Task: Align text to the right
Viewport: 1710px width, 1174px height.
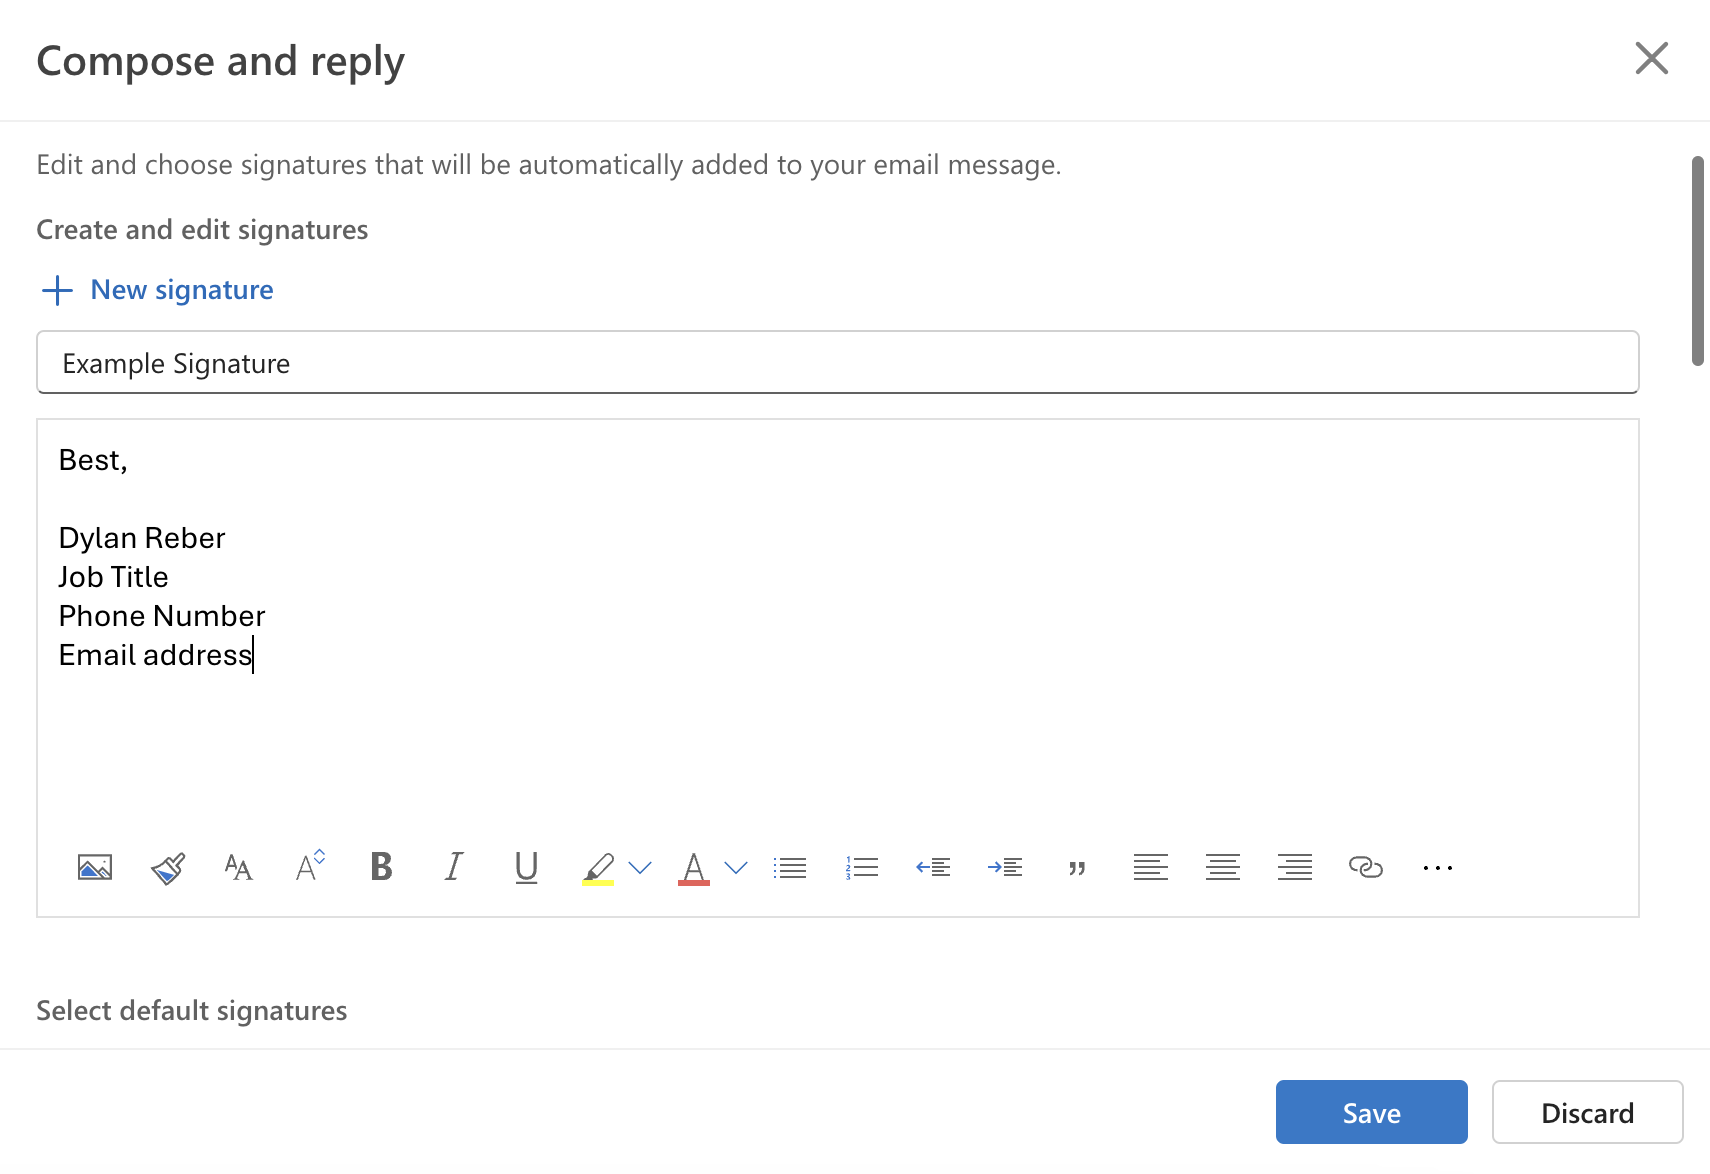Action: 1295,867
